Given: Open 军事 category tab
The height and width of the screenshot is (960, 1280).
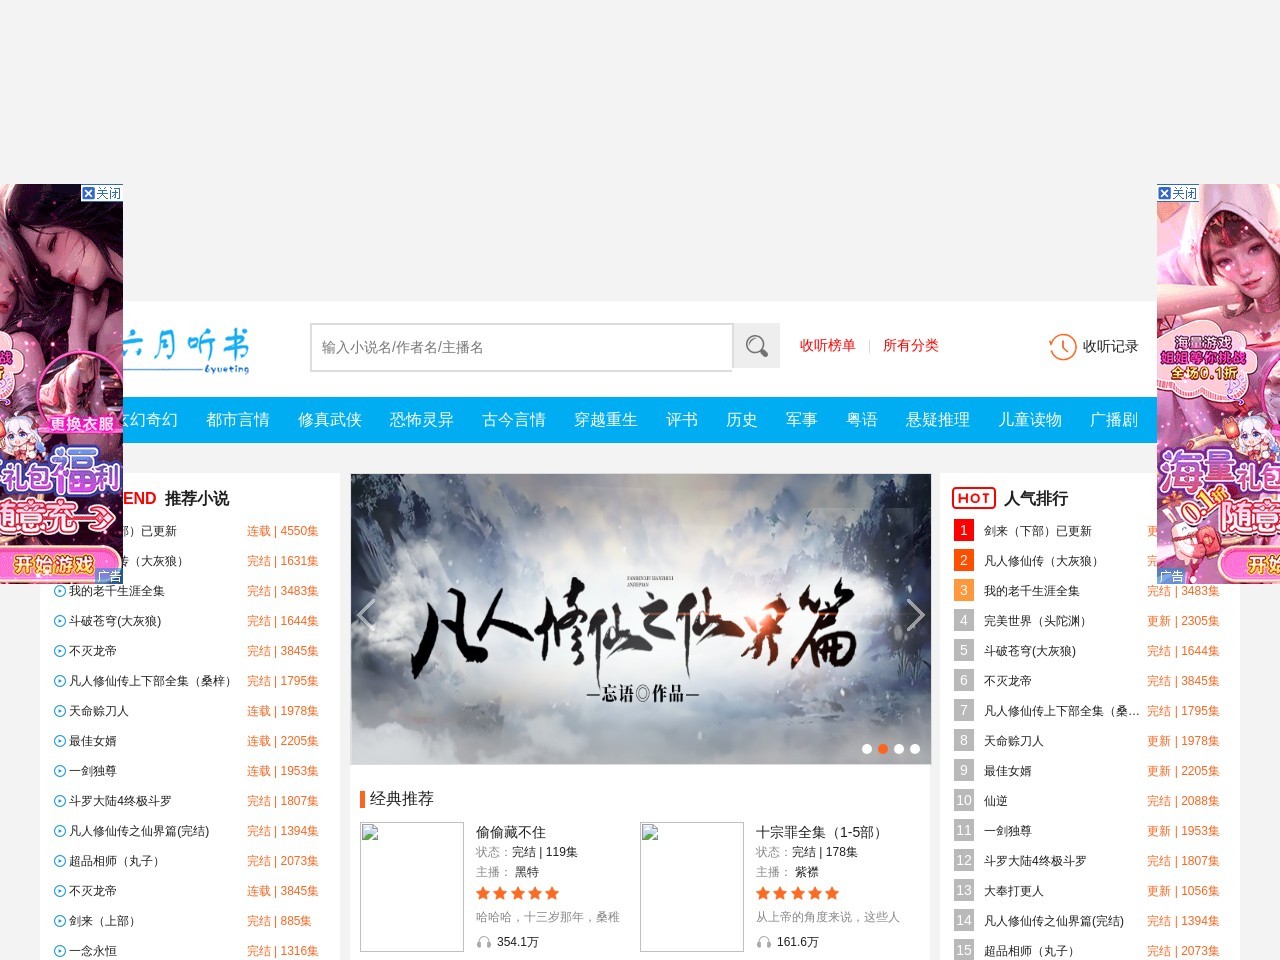Looking at the screenshot, I should tap(802, 420).
